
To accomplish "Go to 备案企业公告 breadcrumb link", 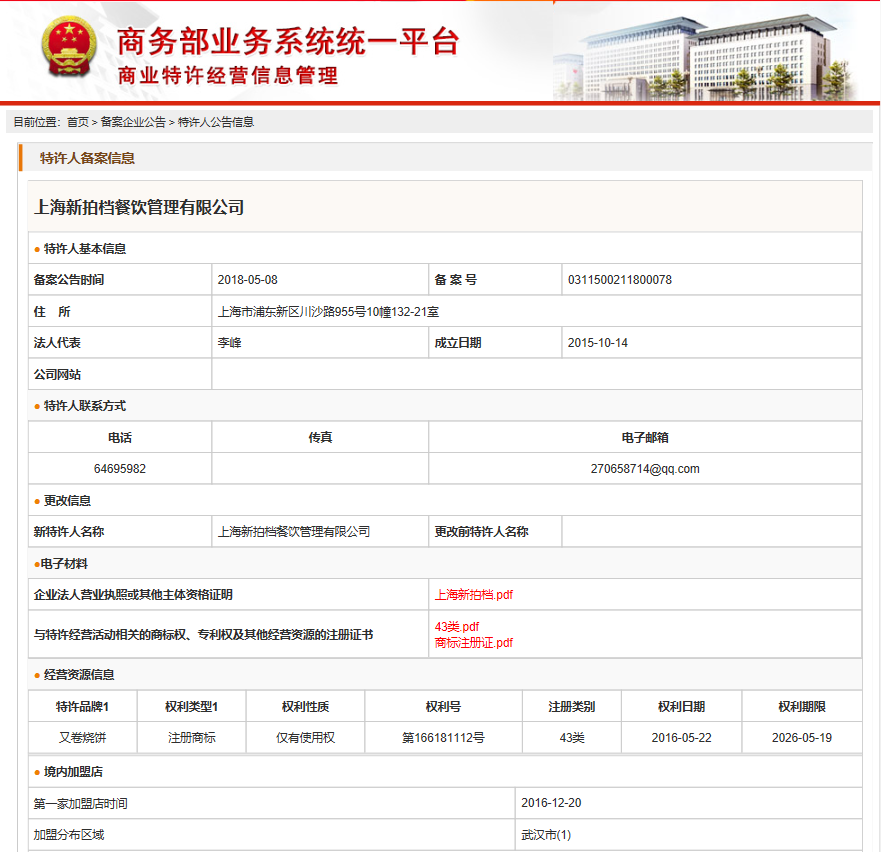I will [133, 122].
